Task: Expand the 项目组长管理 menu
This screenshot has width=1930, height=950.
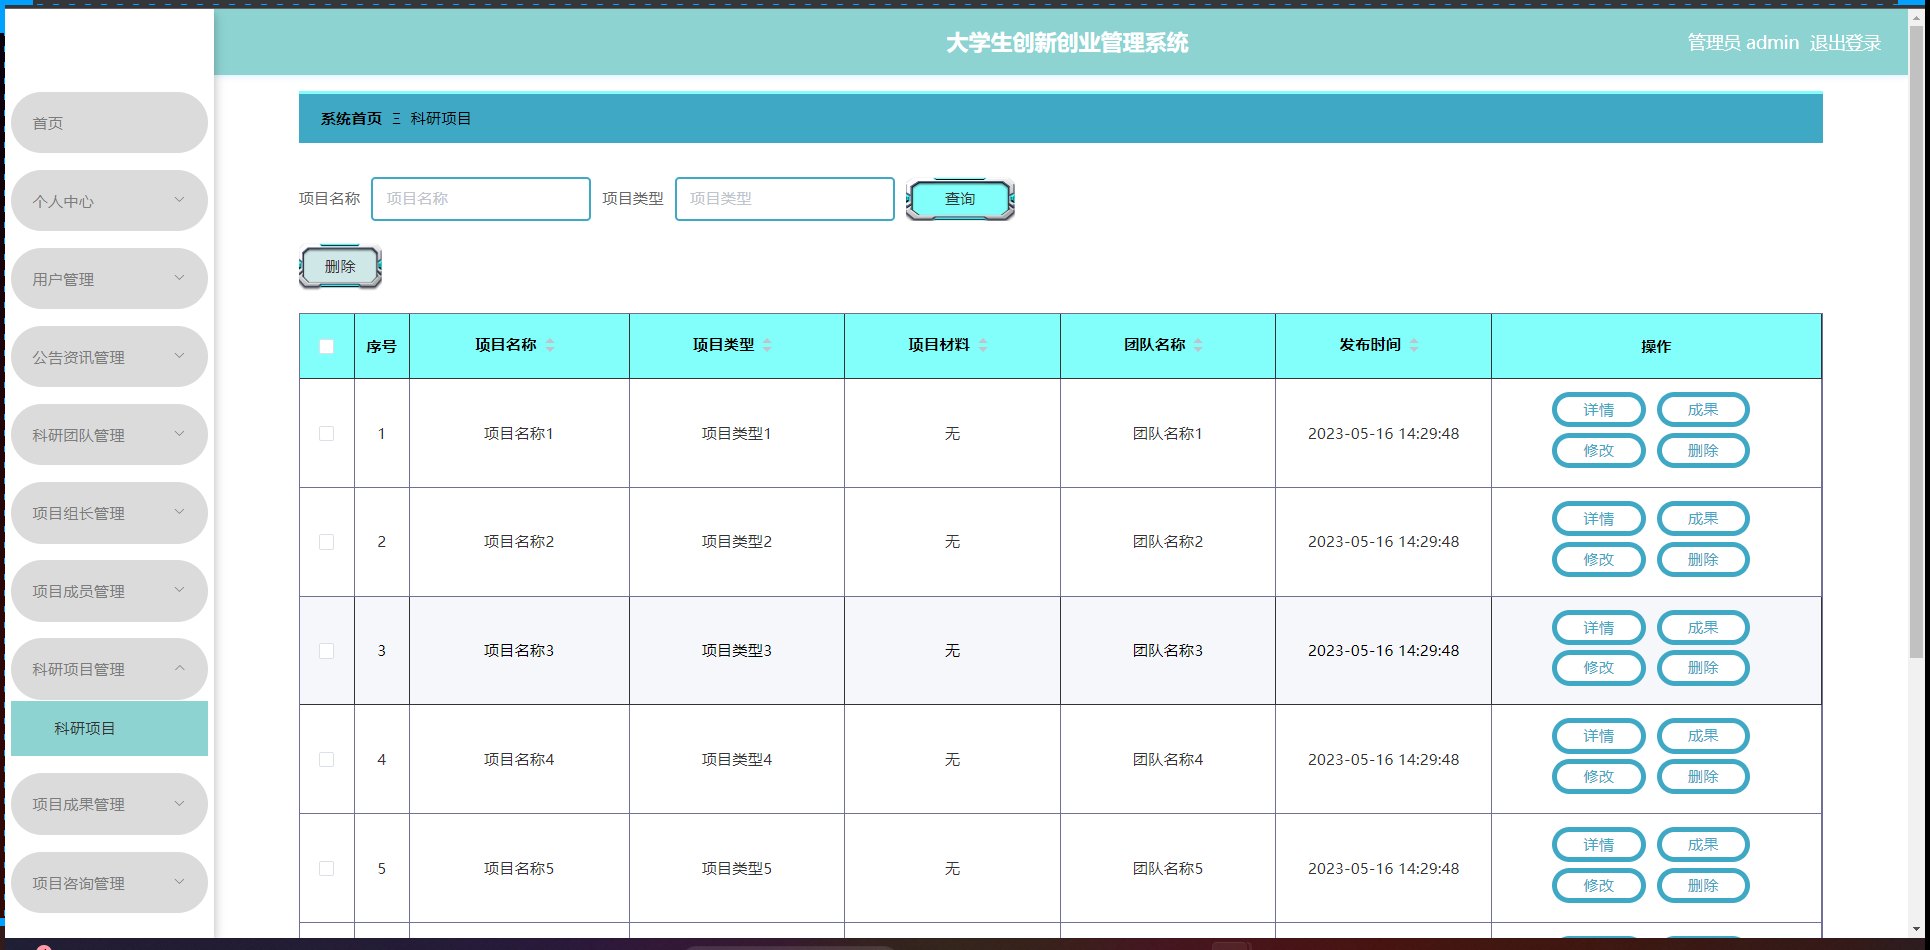Action: [x=109, y=513]
